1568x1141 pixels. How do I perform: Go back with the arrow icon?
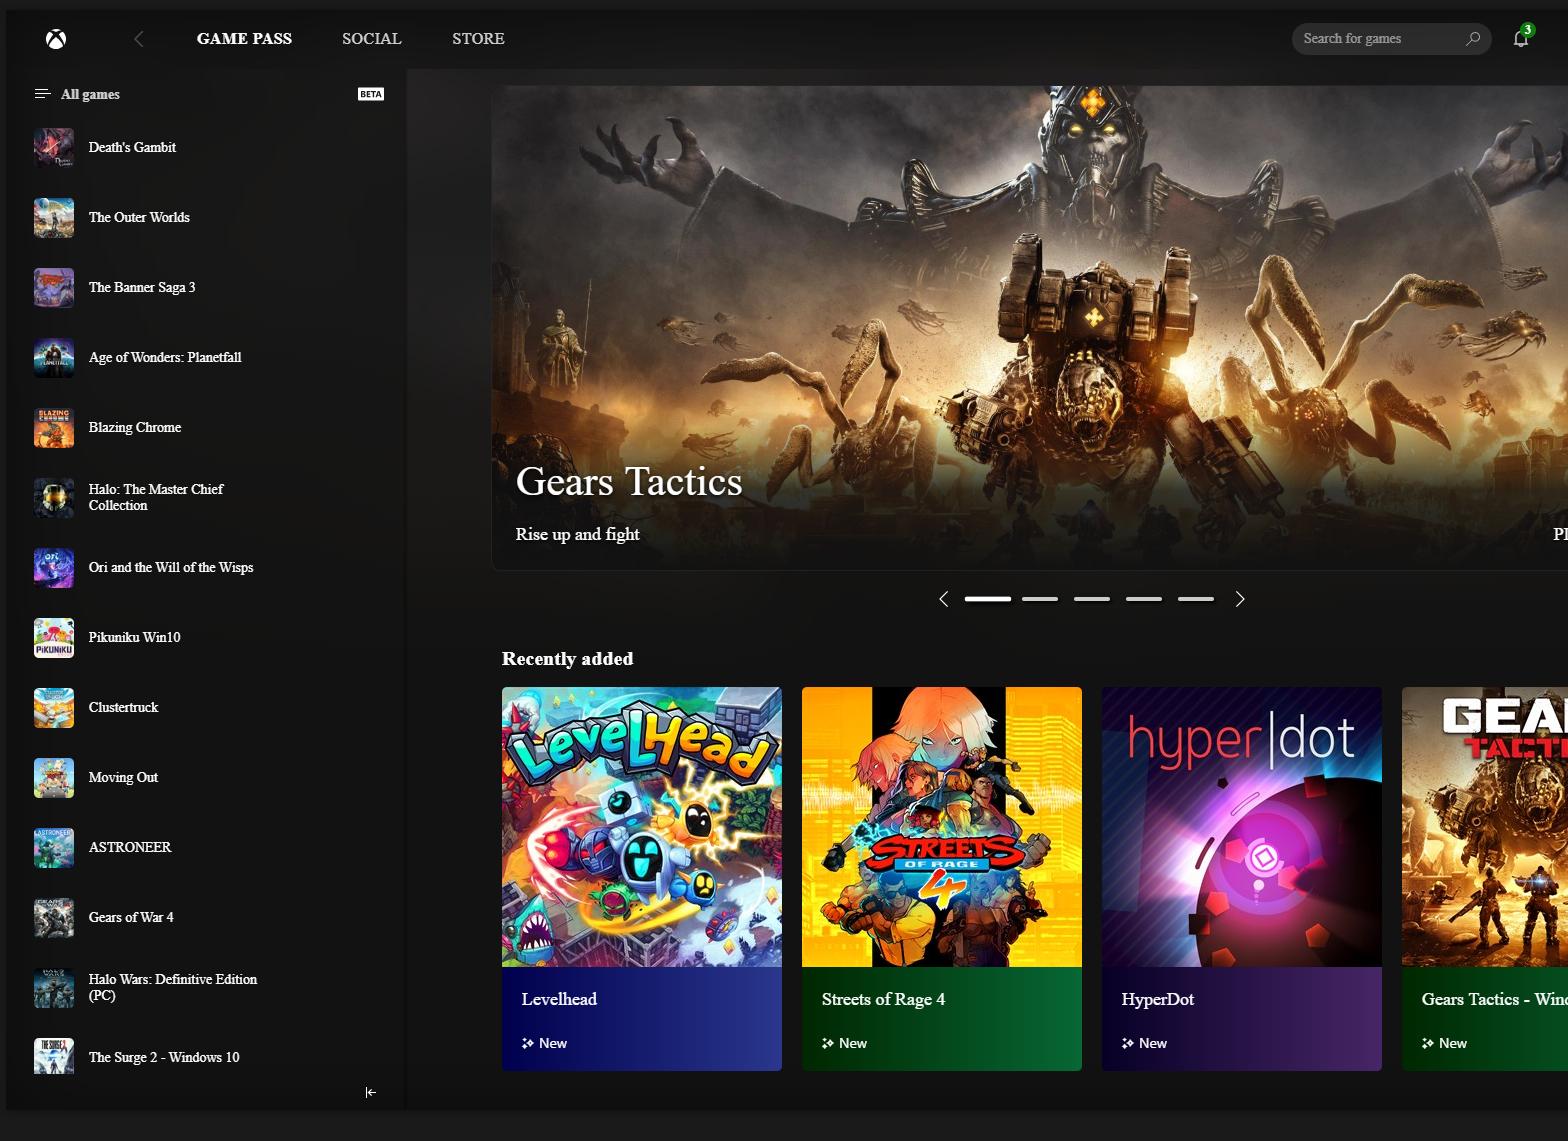[x=139, y=39]
